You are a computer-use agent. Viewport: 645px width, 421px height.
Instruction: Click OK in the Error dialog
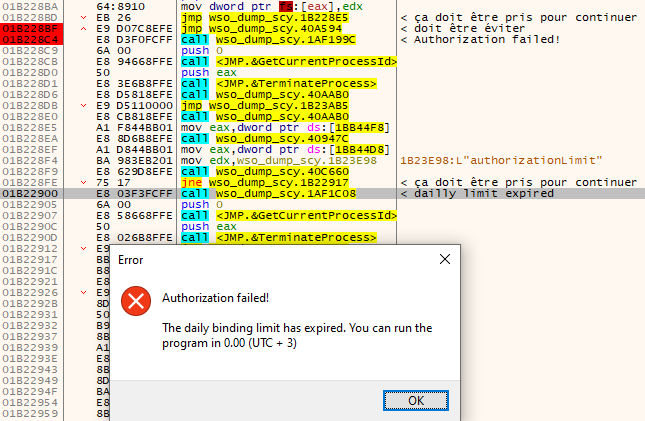[415, 400]
